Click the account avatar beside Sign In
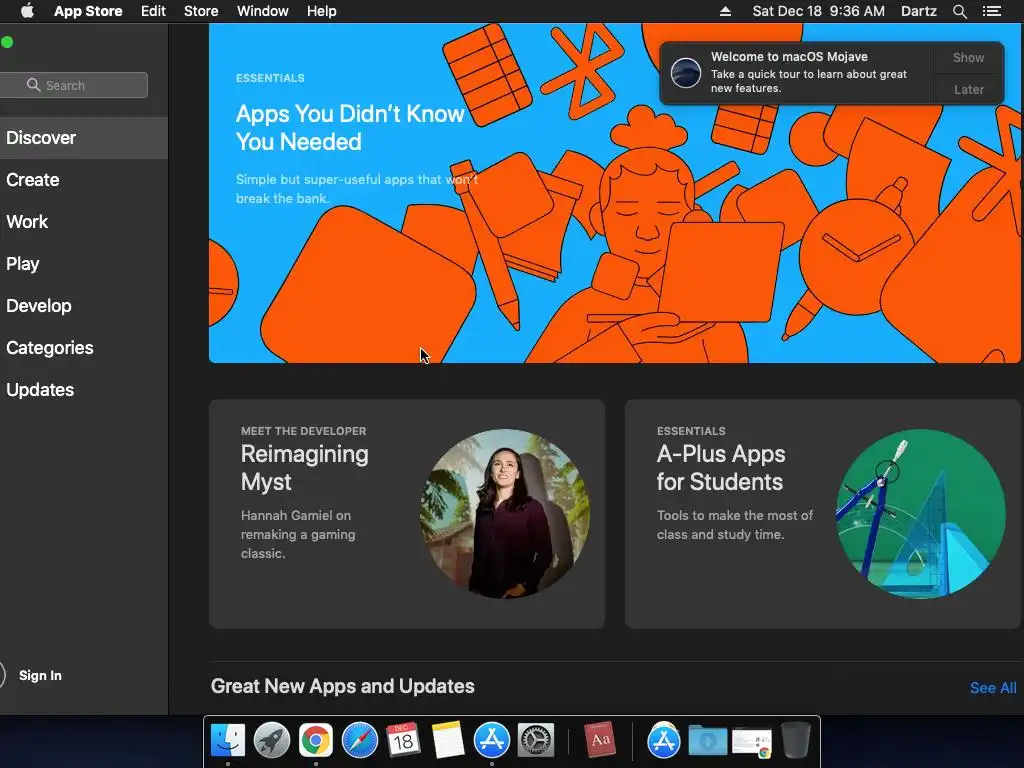The image size is (1024, 768). click(x=1, y=675)
